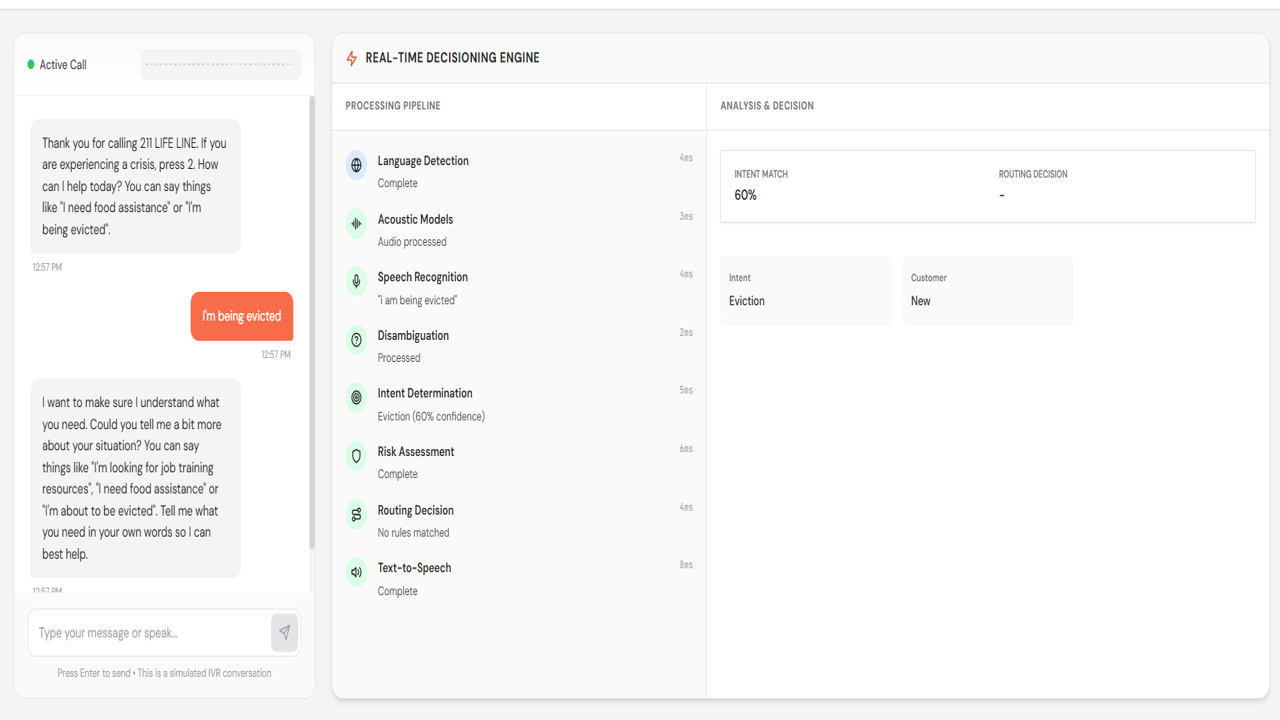Click the 'No rules matched' status text
The width and height of the screenshot is (1280, 720).
[x=413, y=533]
